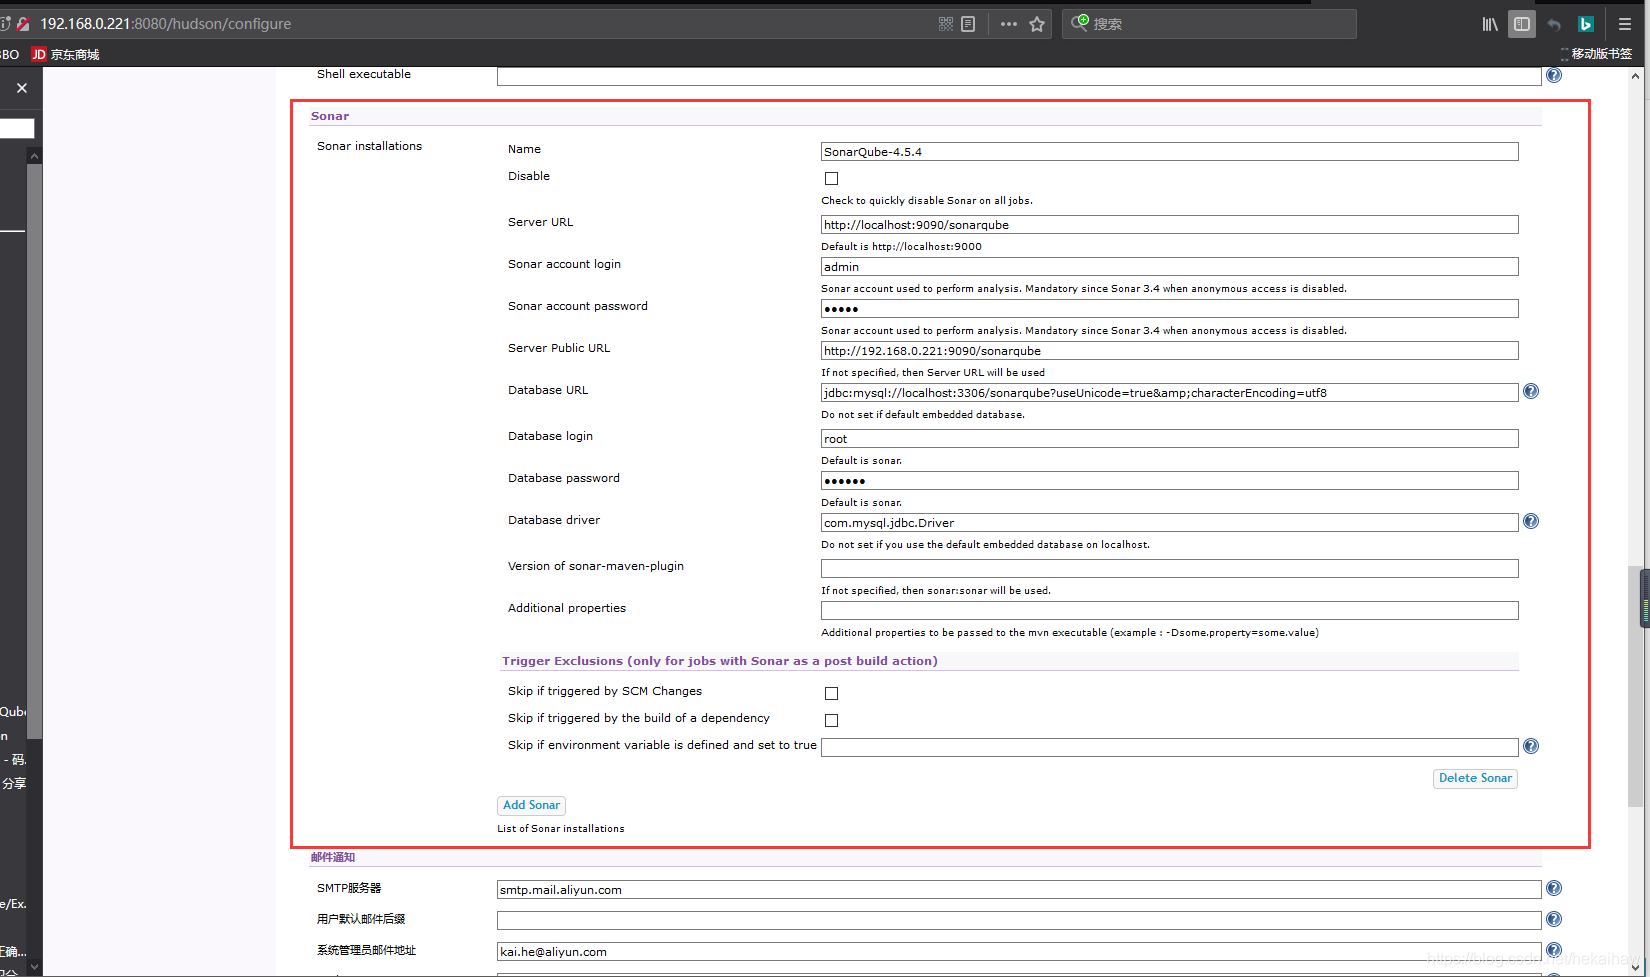Open help icon for Database driver
The height and width of the screenshot is (977, 1650).
pos(1531,521)
